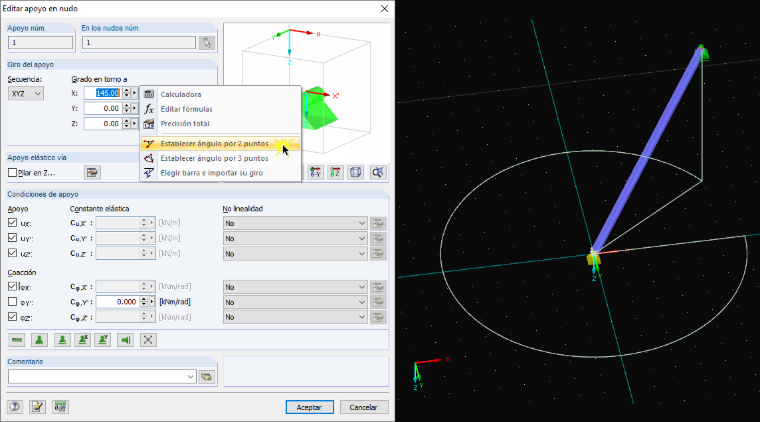The width and height of the screenshot is (760, 422).
Task: Open nonlinearity dropdown for φZ'
Action: coord(295,317)
